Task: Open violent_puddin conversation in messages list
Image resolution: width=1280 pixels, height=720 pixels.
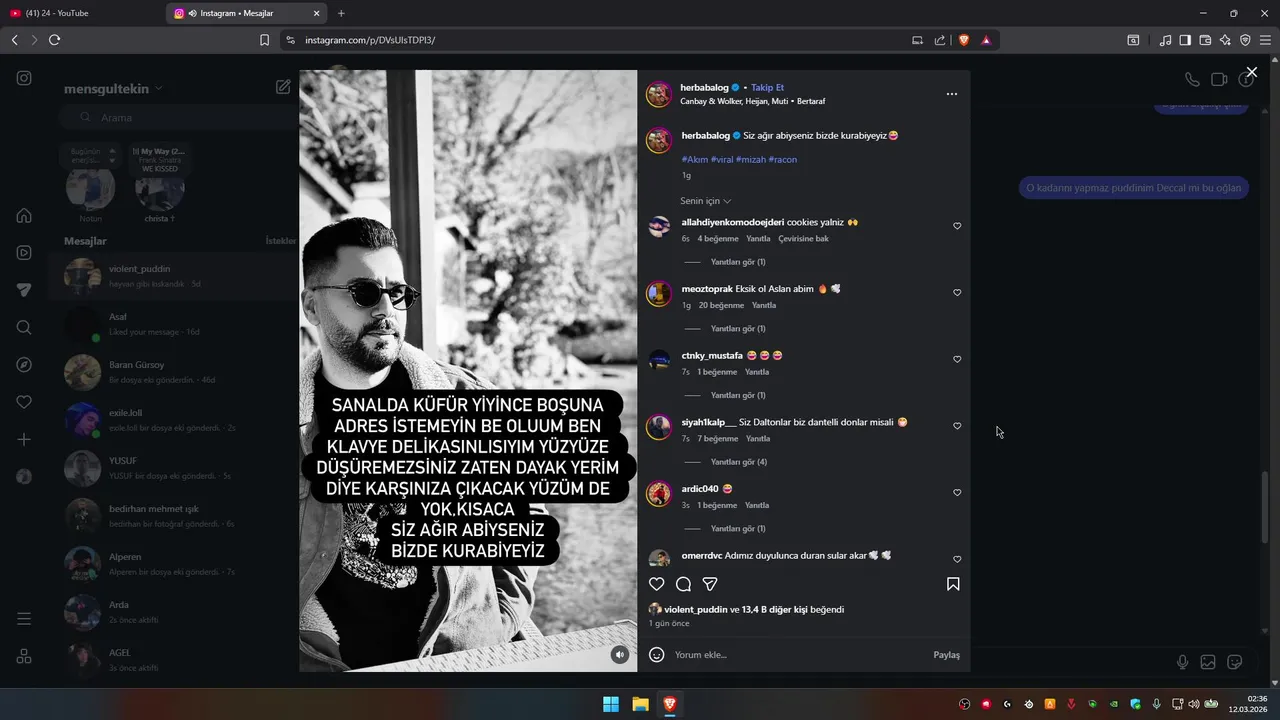Action: 175,276
